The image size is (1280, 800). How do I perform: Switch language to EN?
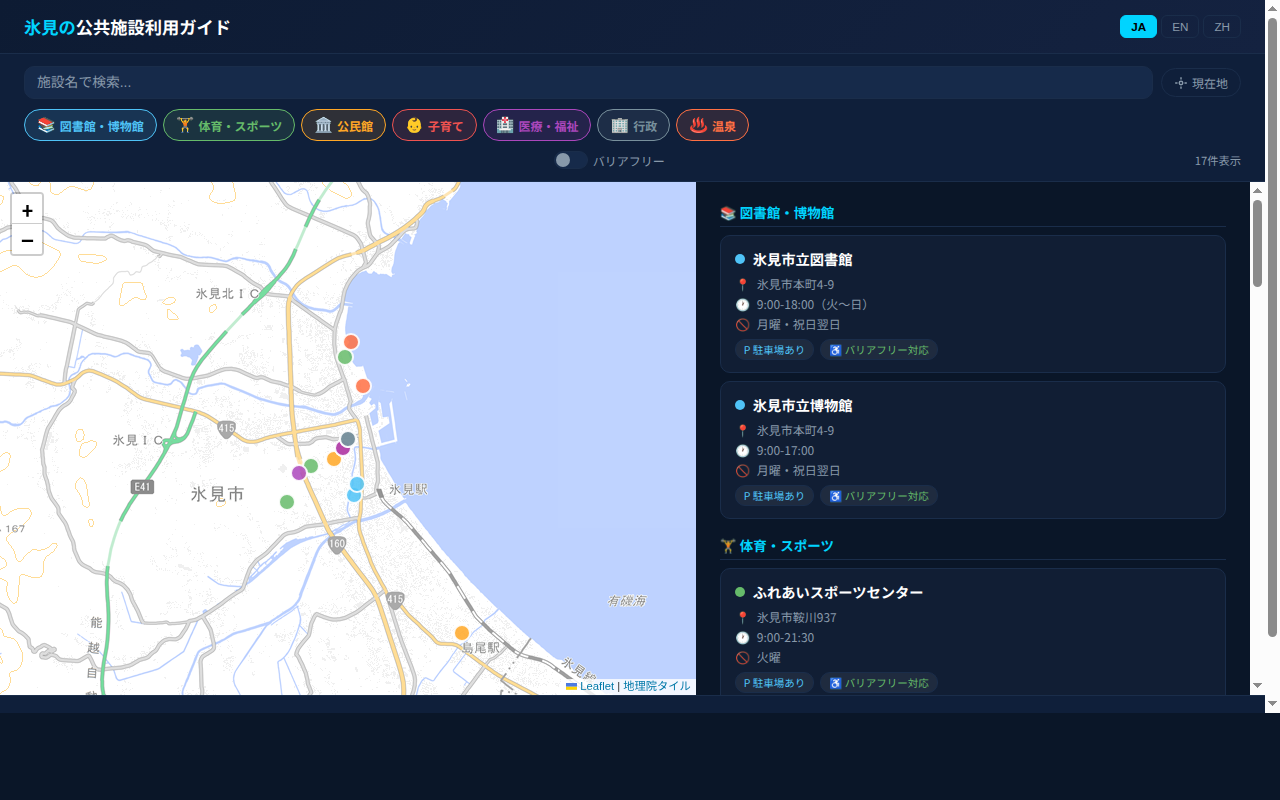click(x=1180, y=27)
